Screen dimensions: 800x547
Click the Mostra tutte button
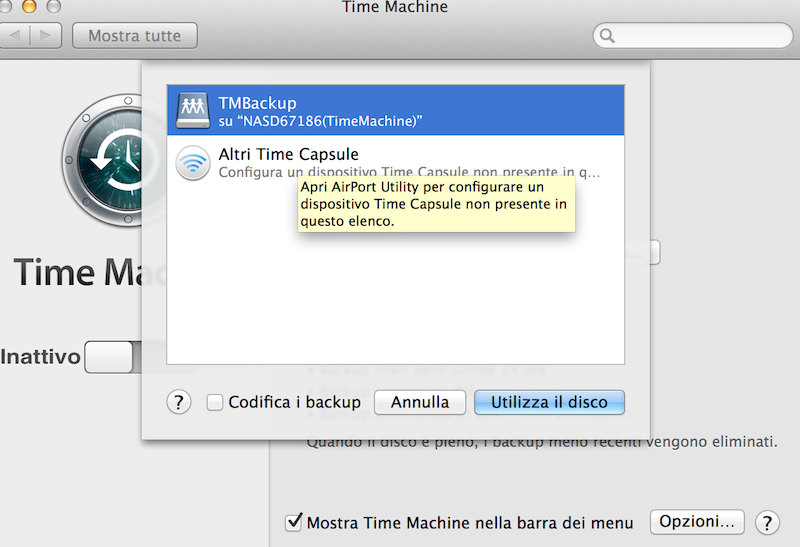click(x=135, y=36)
